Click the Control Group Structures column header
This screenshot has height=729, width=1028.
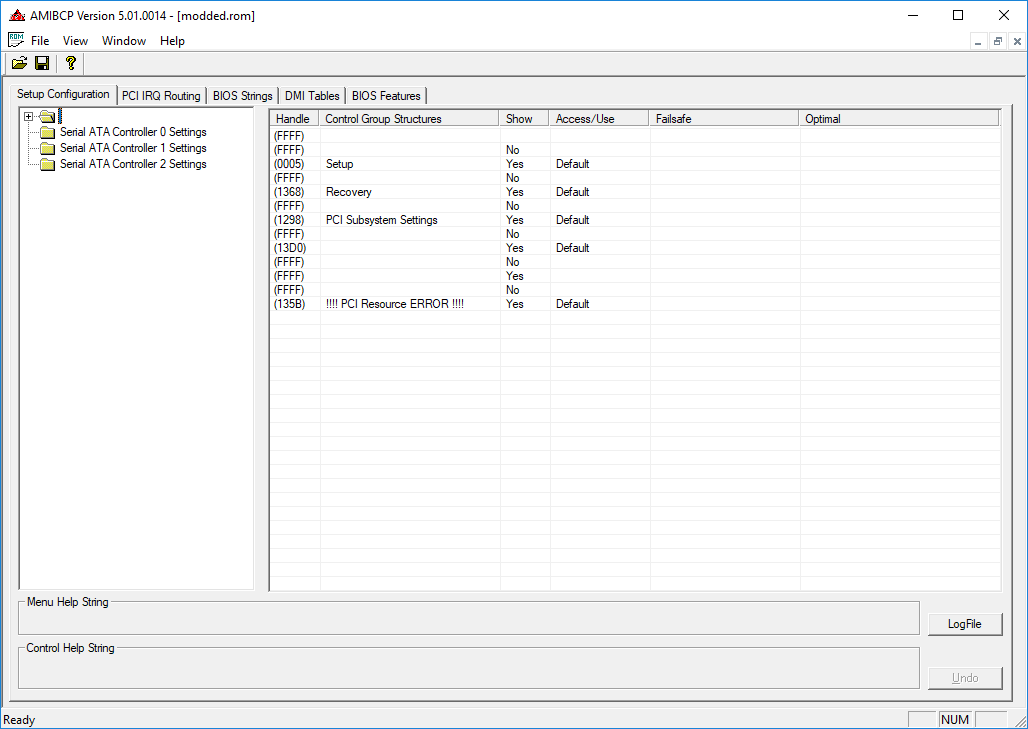click(x=409, y=119)
